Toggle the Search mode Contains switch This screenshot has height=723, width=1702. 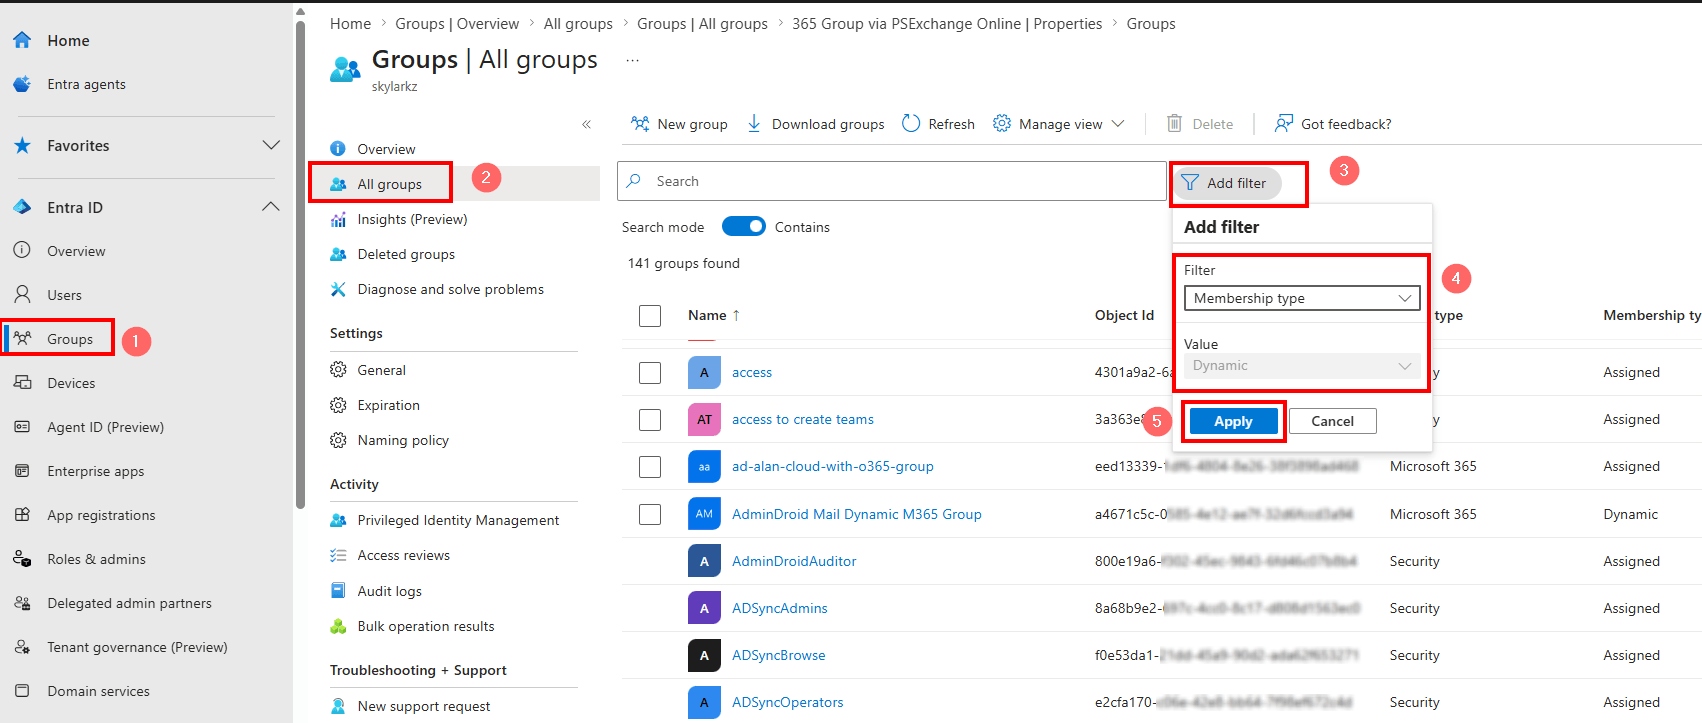point(744,227)
